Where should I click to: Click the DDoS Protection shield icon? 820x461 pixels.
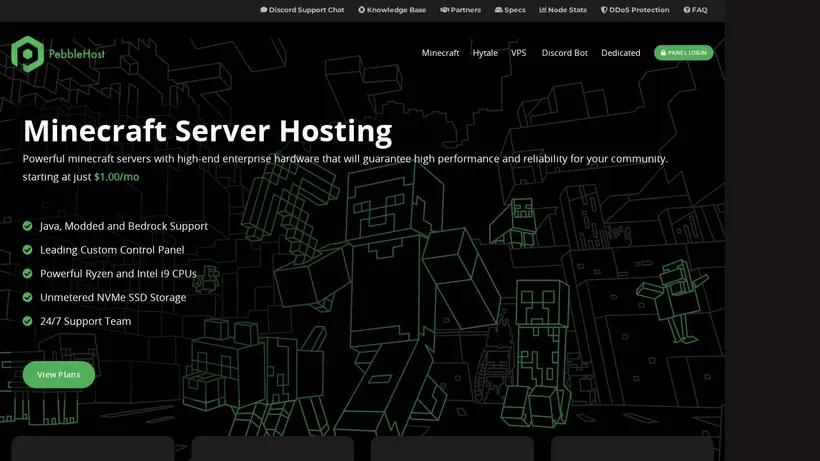click(604, 10)
